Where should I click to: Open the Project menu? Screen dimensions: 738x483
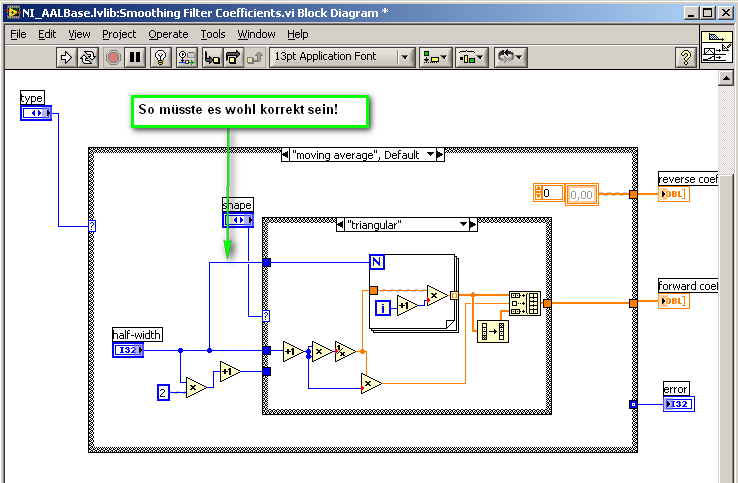[119, 34]
